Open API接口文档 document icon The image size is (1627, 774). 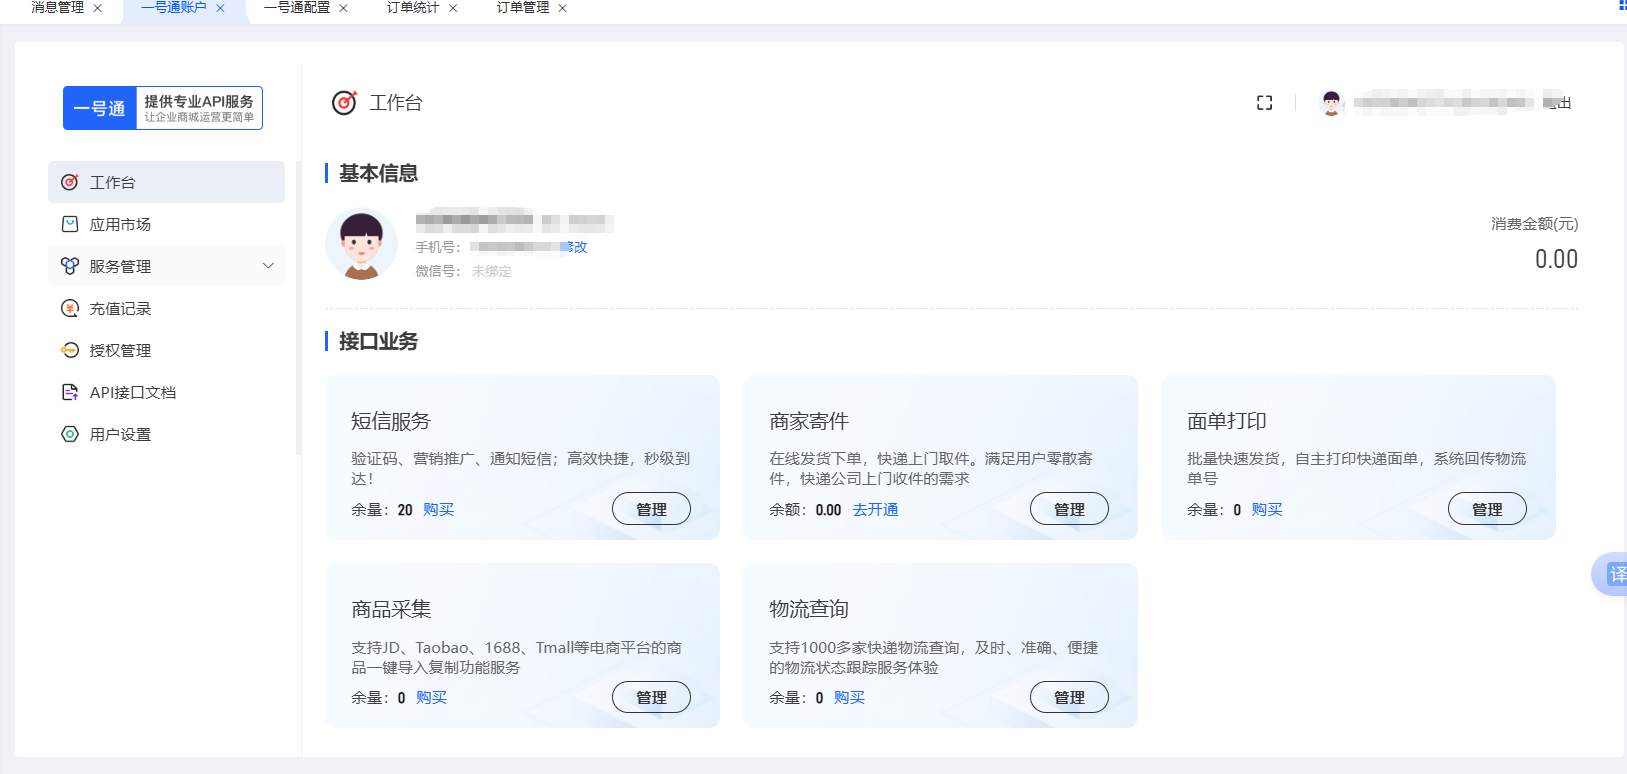(70, 392)
